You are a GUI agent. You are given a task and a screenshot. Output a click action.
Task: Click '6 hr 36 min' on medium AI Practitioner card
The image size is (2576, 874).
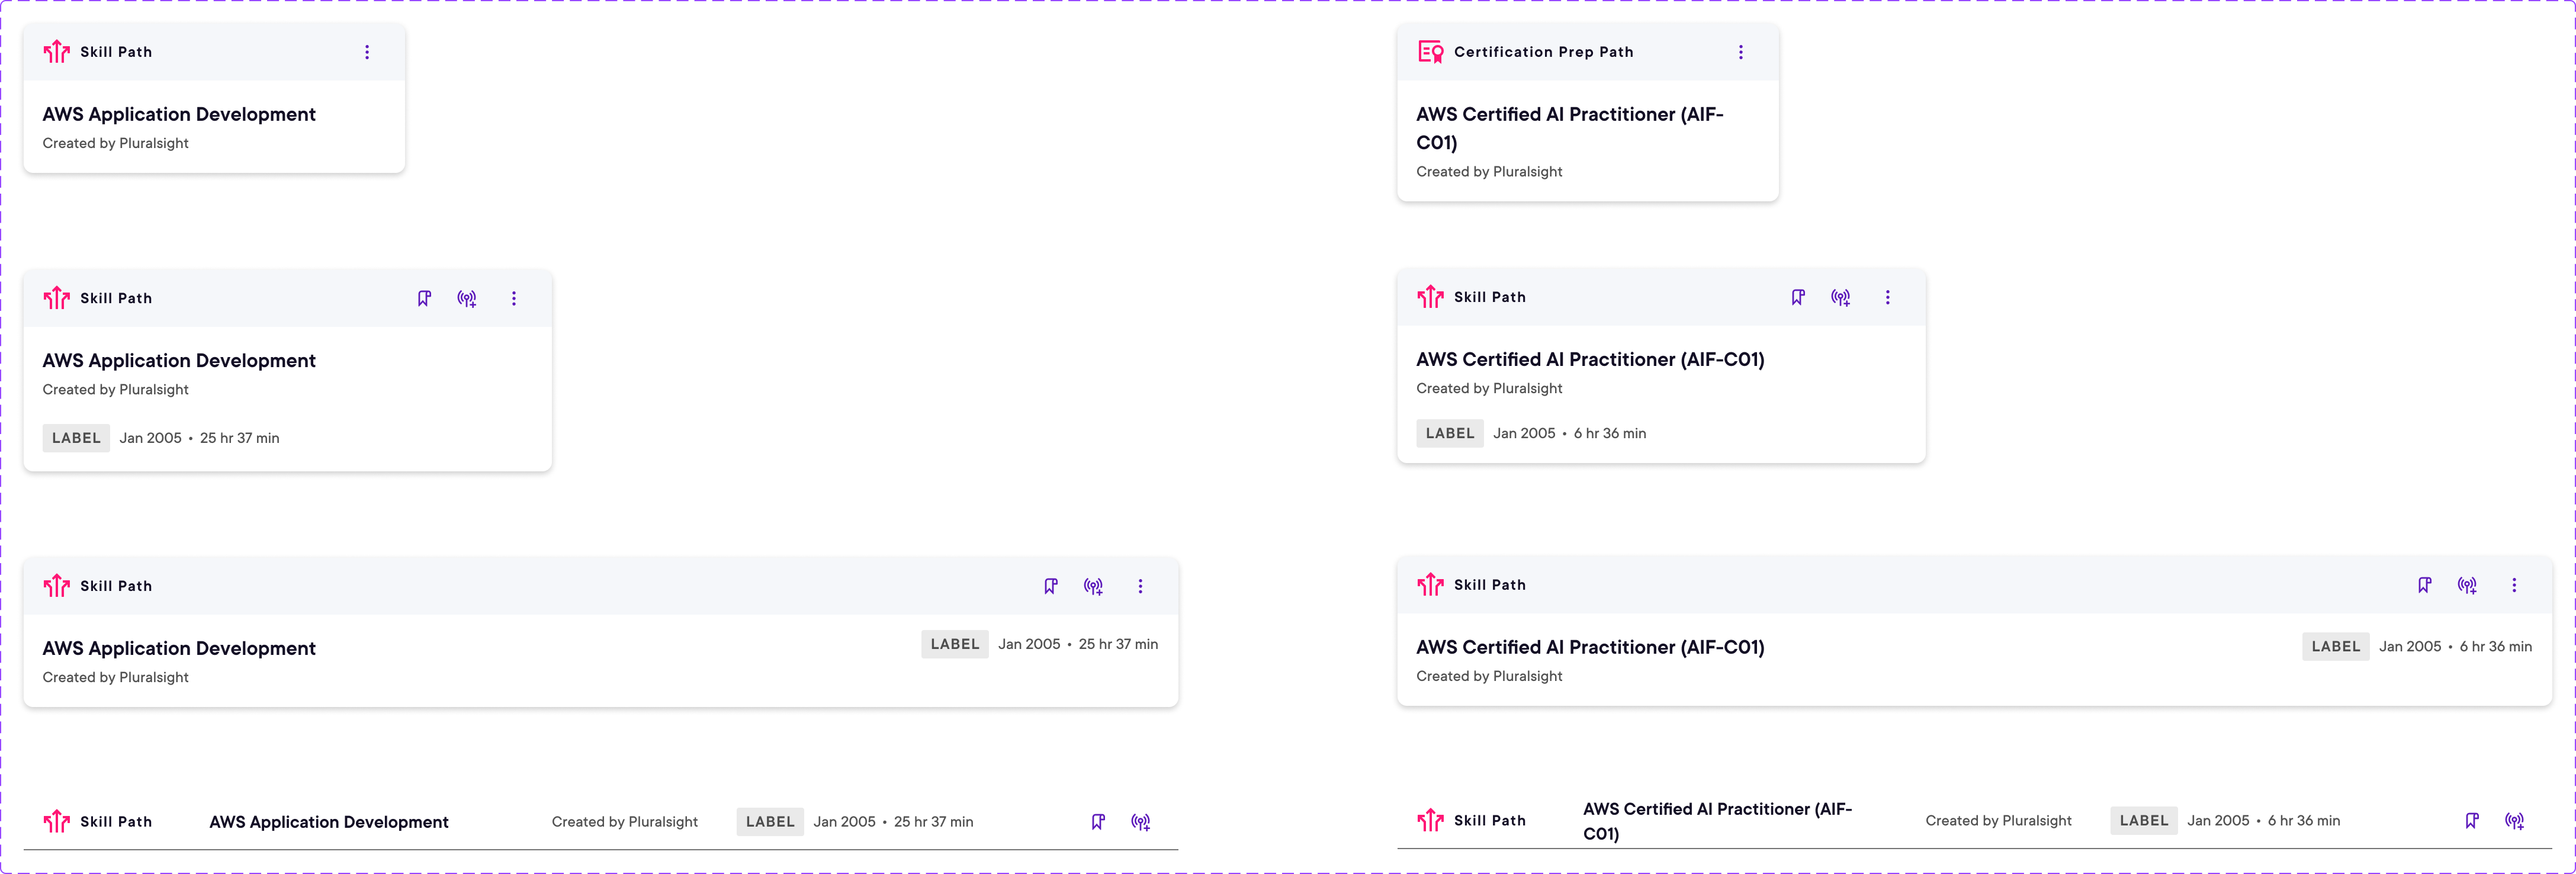click(x=1610, y=433)
